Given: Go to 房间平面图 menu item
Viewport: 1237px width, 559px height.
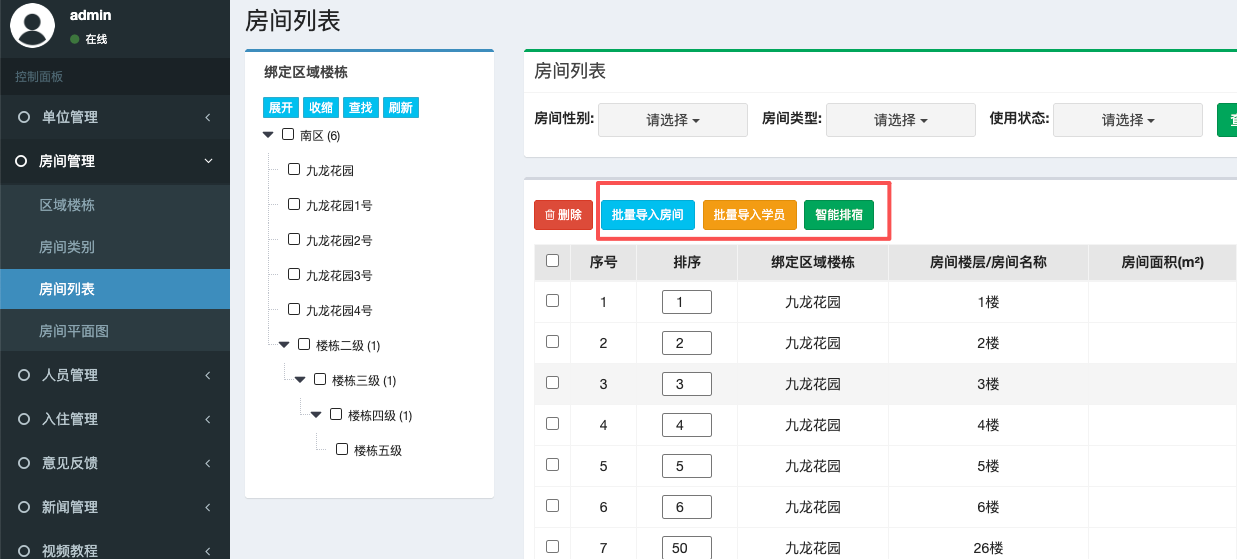Looking at the screenshot, I should click(74, 331).
